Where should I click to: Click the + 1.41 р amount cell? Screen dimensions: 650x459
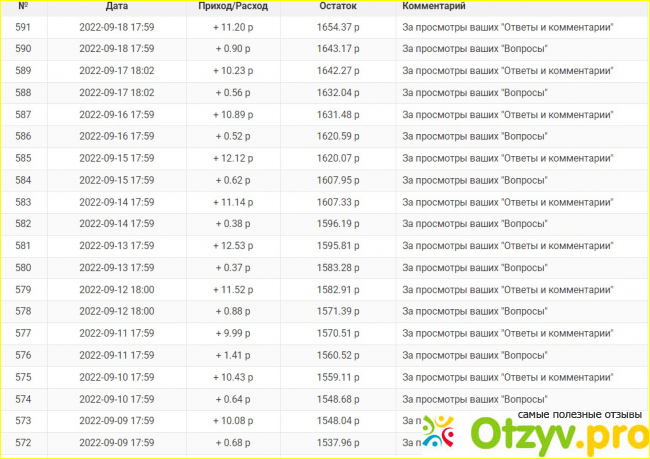(x=232, y=355)
